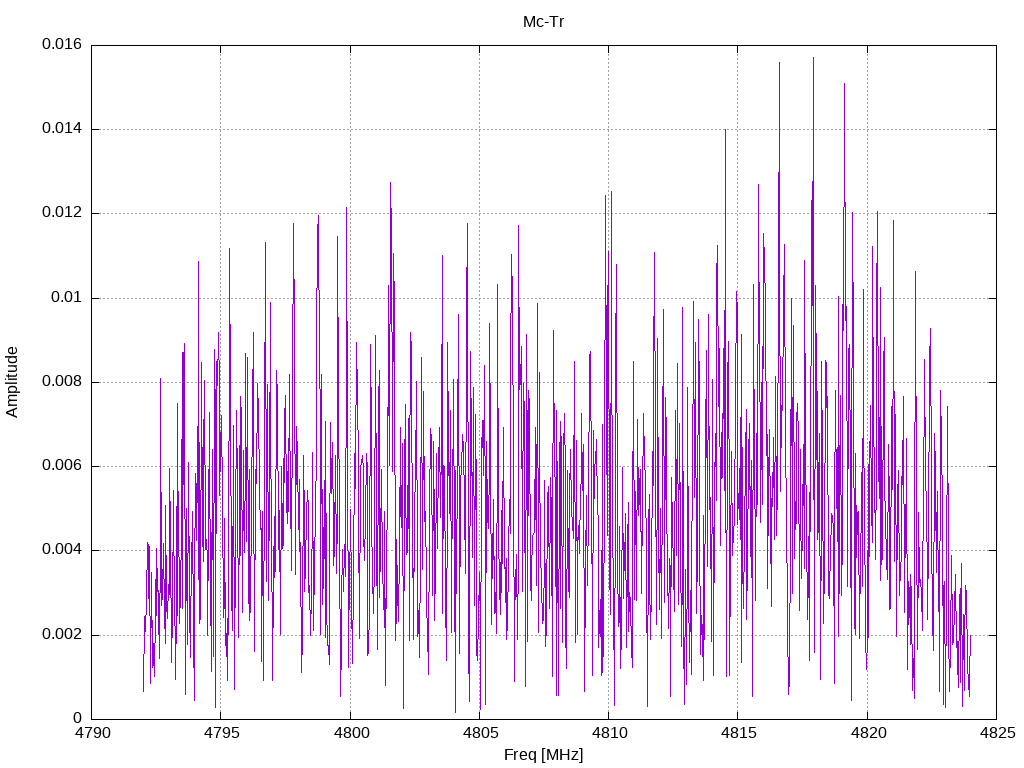Click the 4805 x-axis tick label
The width and height of the screenshot is (1024, 768).
coord(479,733)
